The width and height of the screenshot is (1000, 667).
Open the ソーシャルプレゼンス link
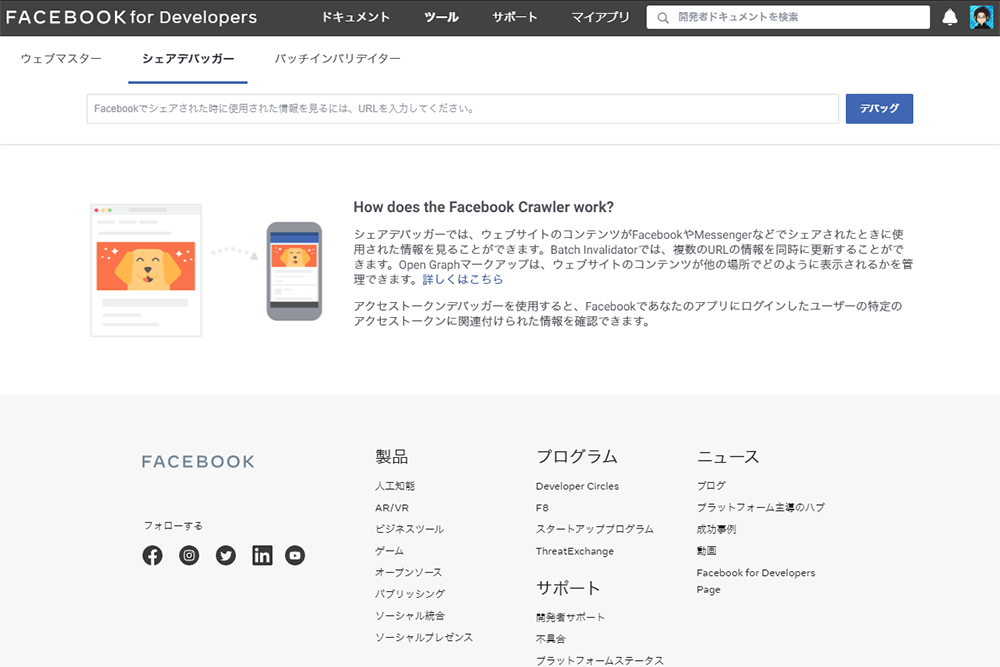click(424, 637)
